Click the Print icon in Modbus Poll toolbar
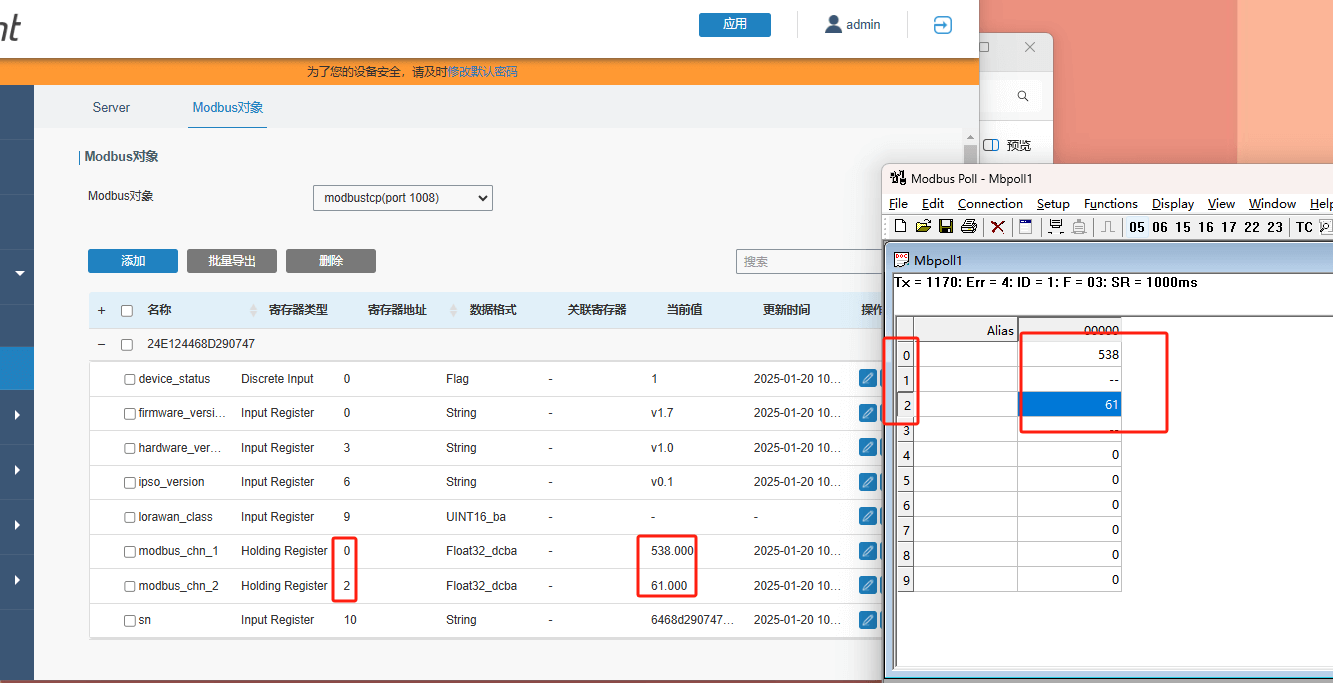 [x=968, y=227]
